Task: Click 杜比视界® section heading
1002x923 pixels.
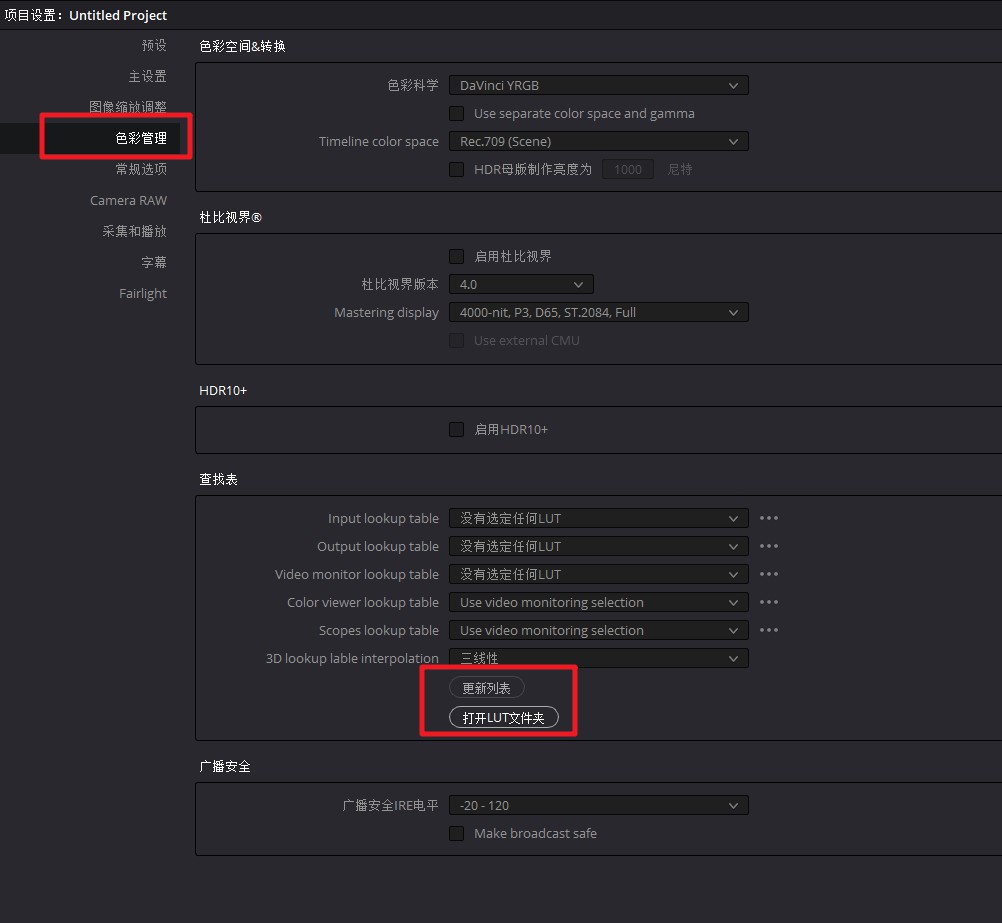Action: point(231,217)
